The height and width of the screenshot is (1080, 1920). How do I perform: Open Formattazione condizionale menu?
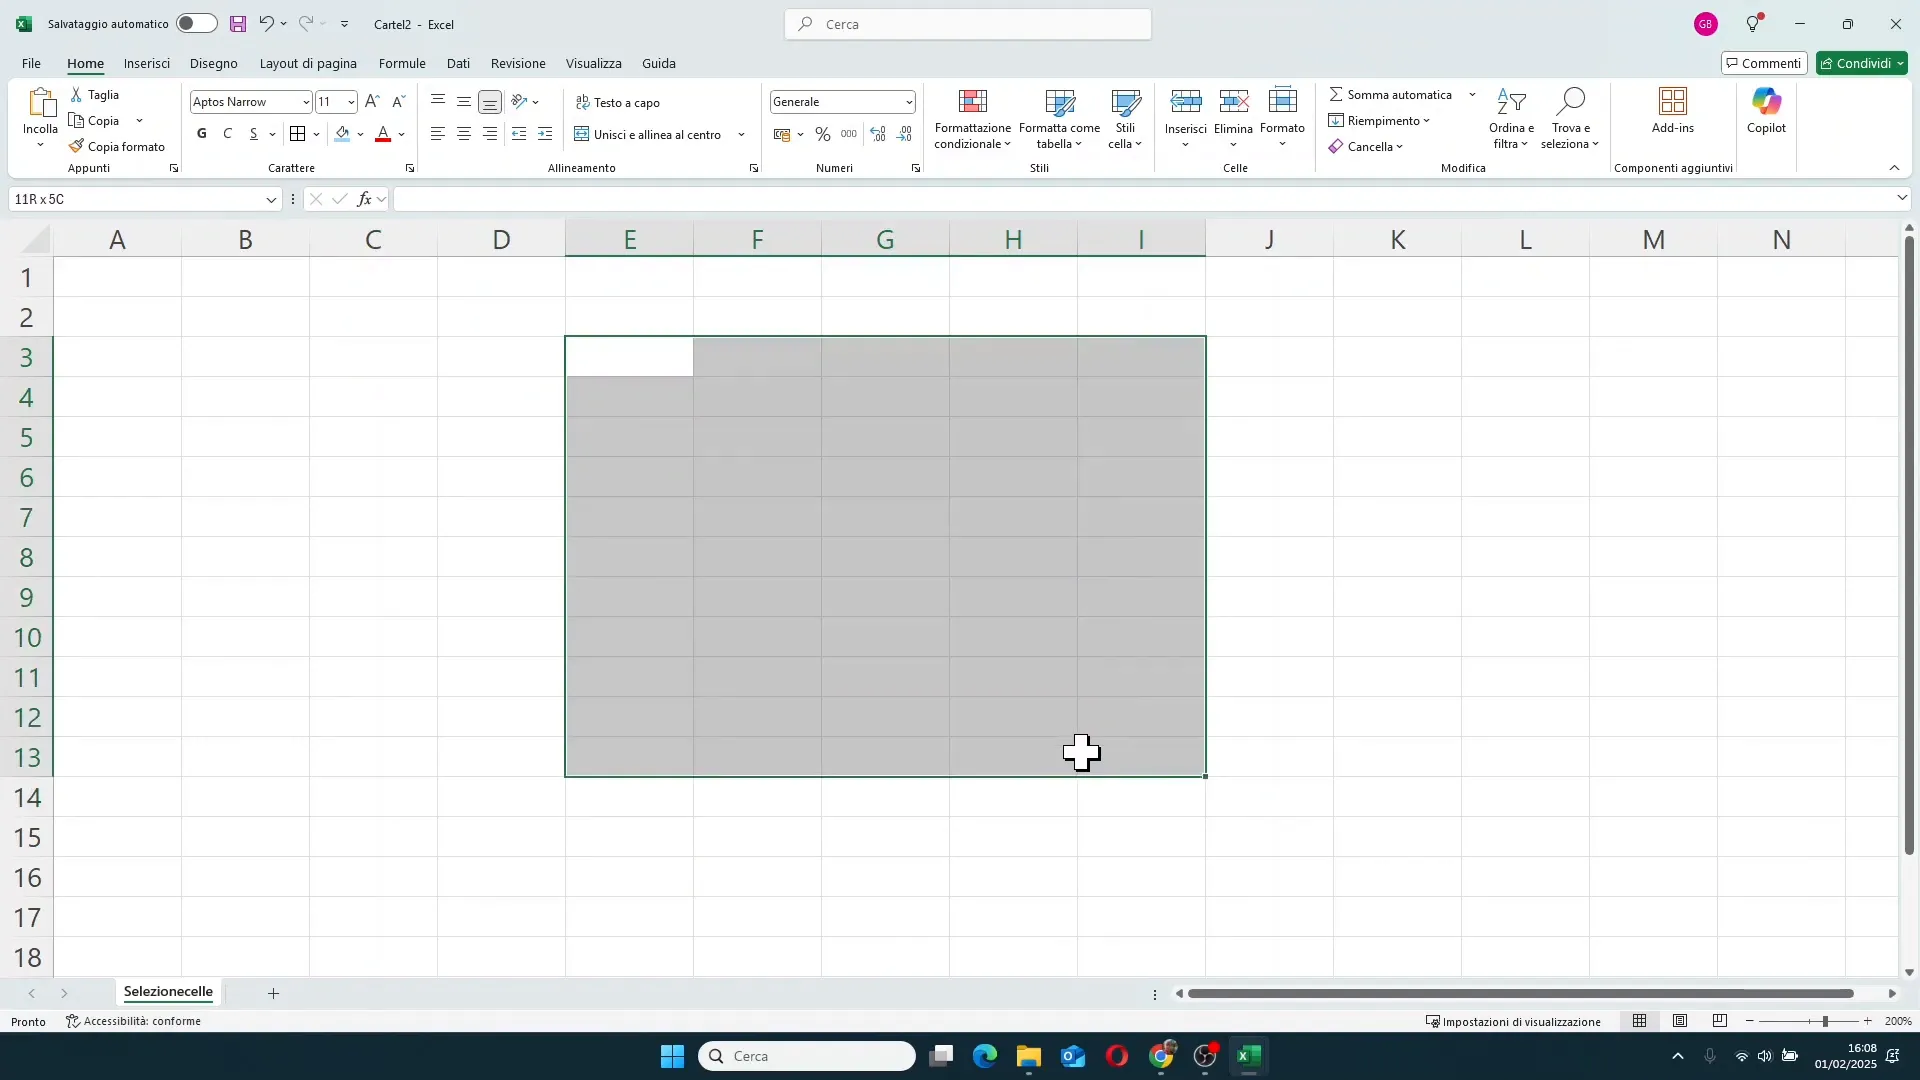[973, 119]
